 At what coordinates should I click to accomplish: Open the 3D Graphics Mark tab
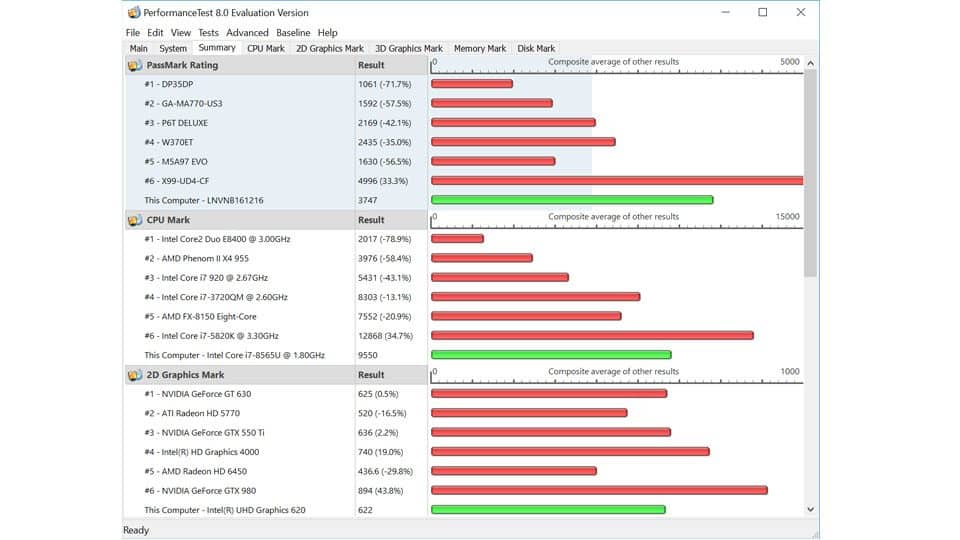coord(408,48)
